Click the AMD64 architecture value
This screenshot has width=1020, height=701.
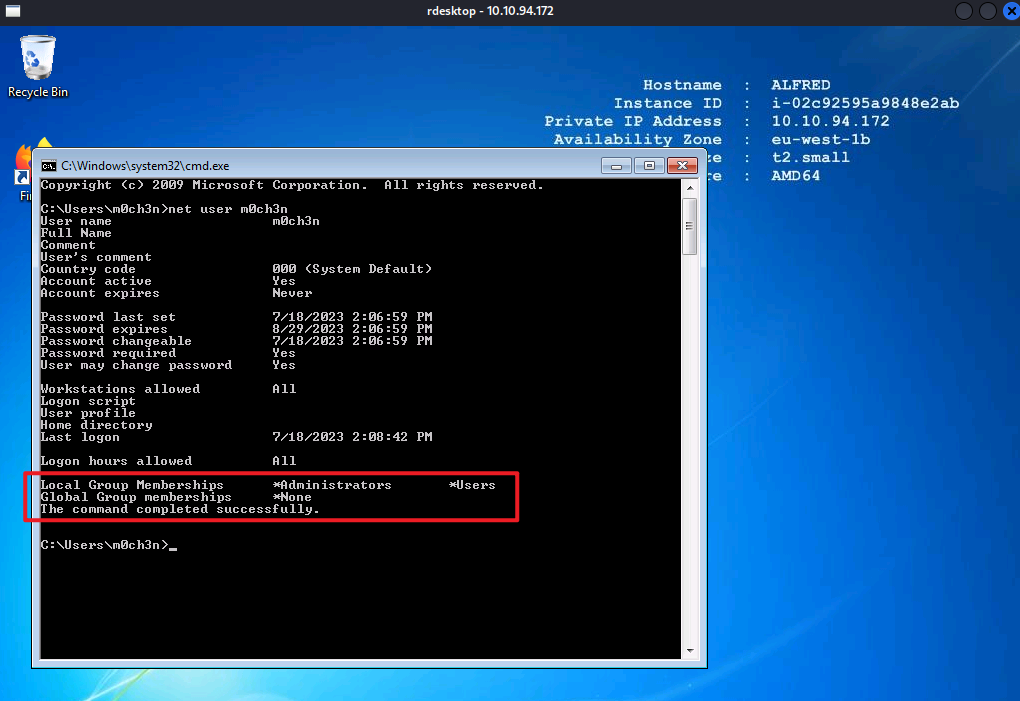click(796, 176)
